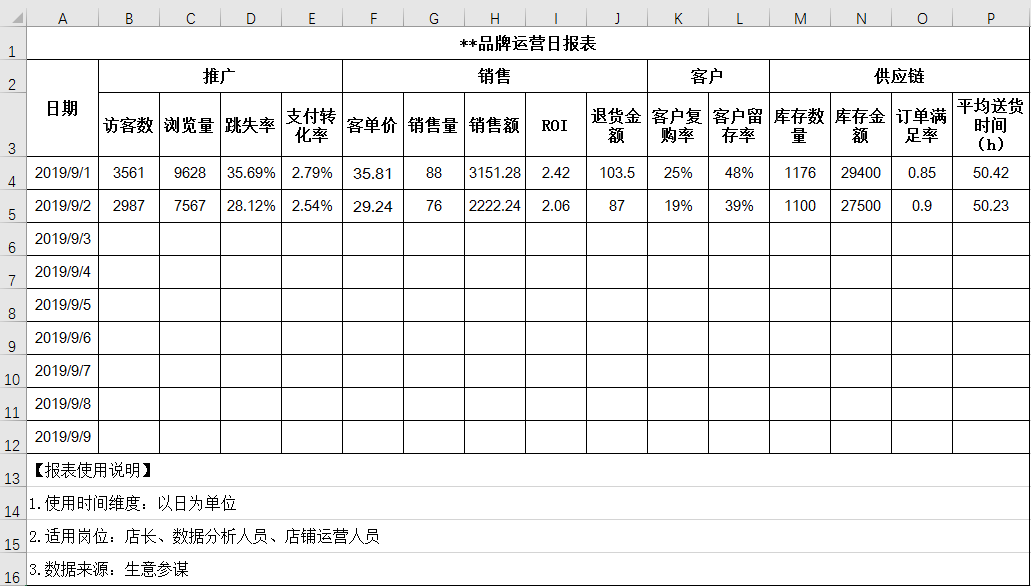Select the title cell **品牌运营日报表
The width and height of the screenshot is (1031, 586).
[530, 44]
